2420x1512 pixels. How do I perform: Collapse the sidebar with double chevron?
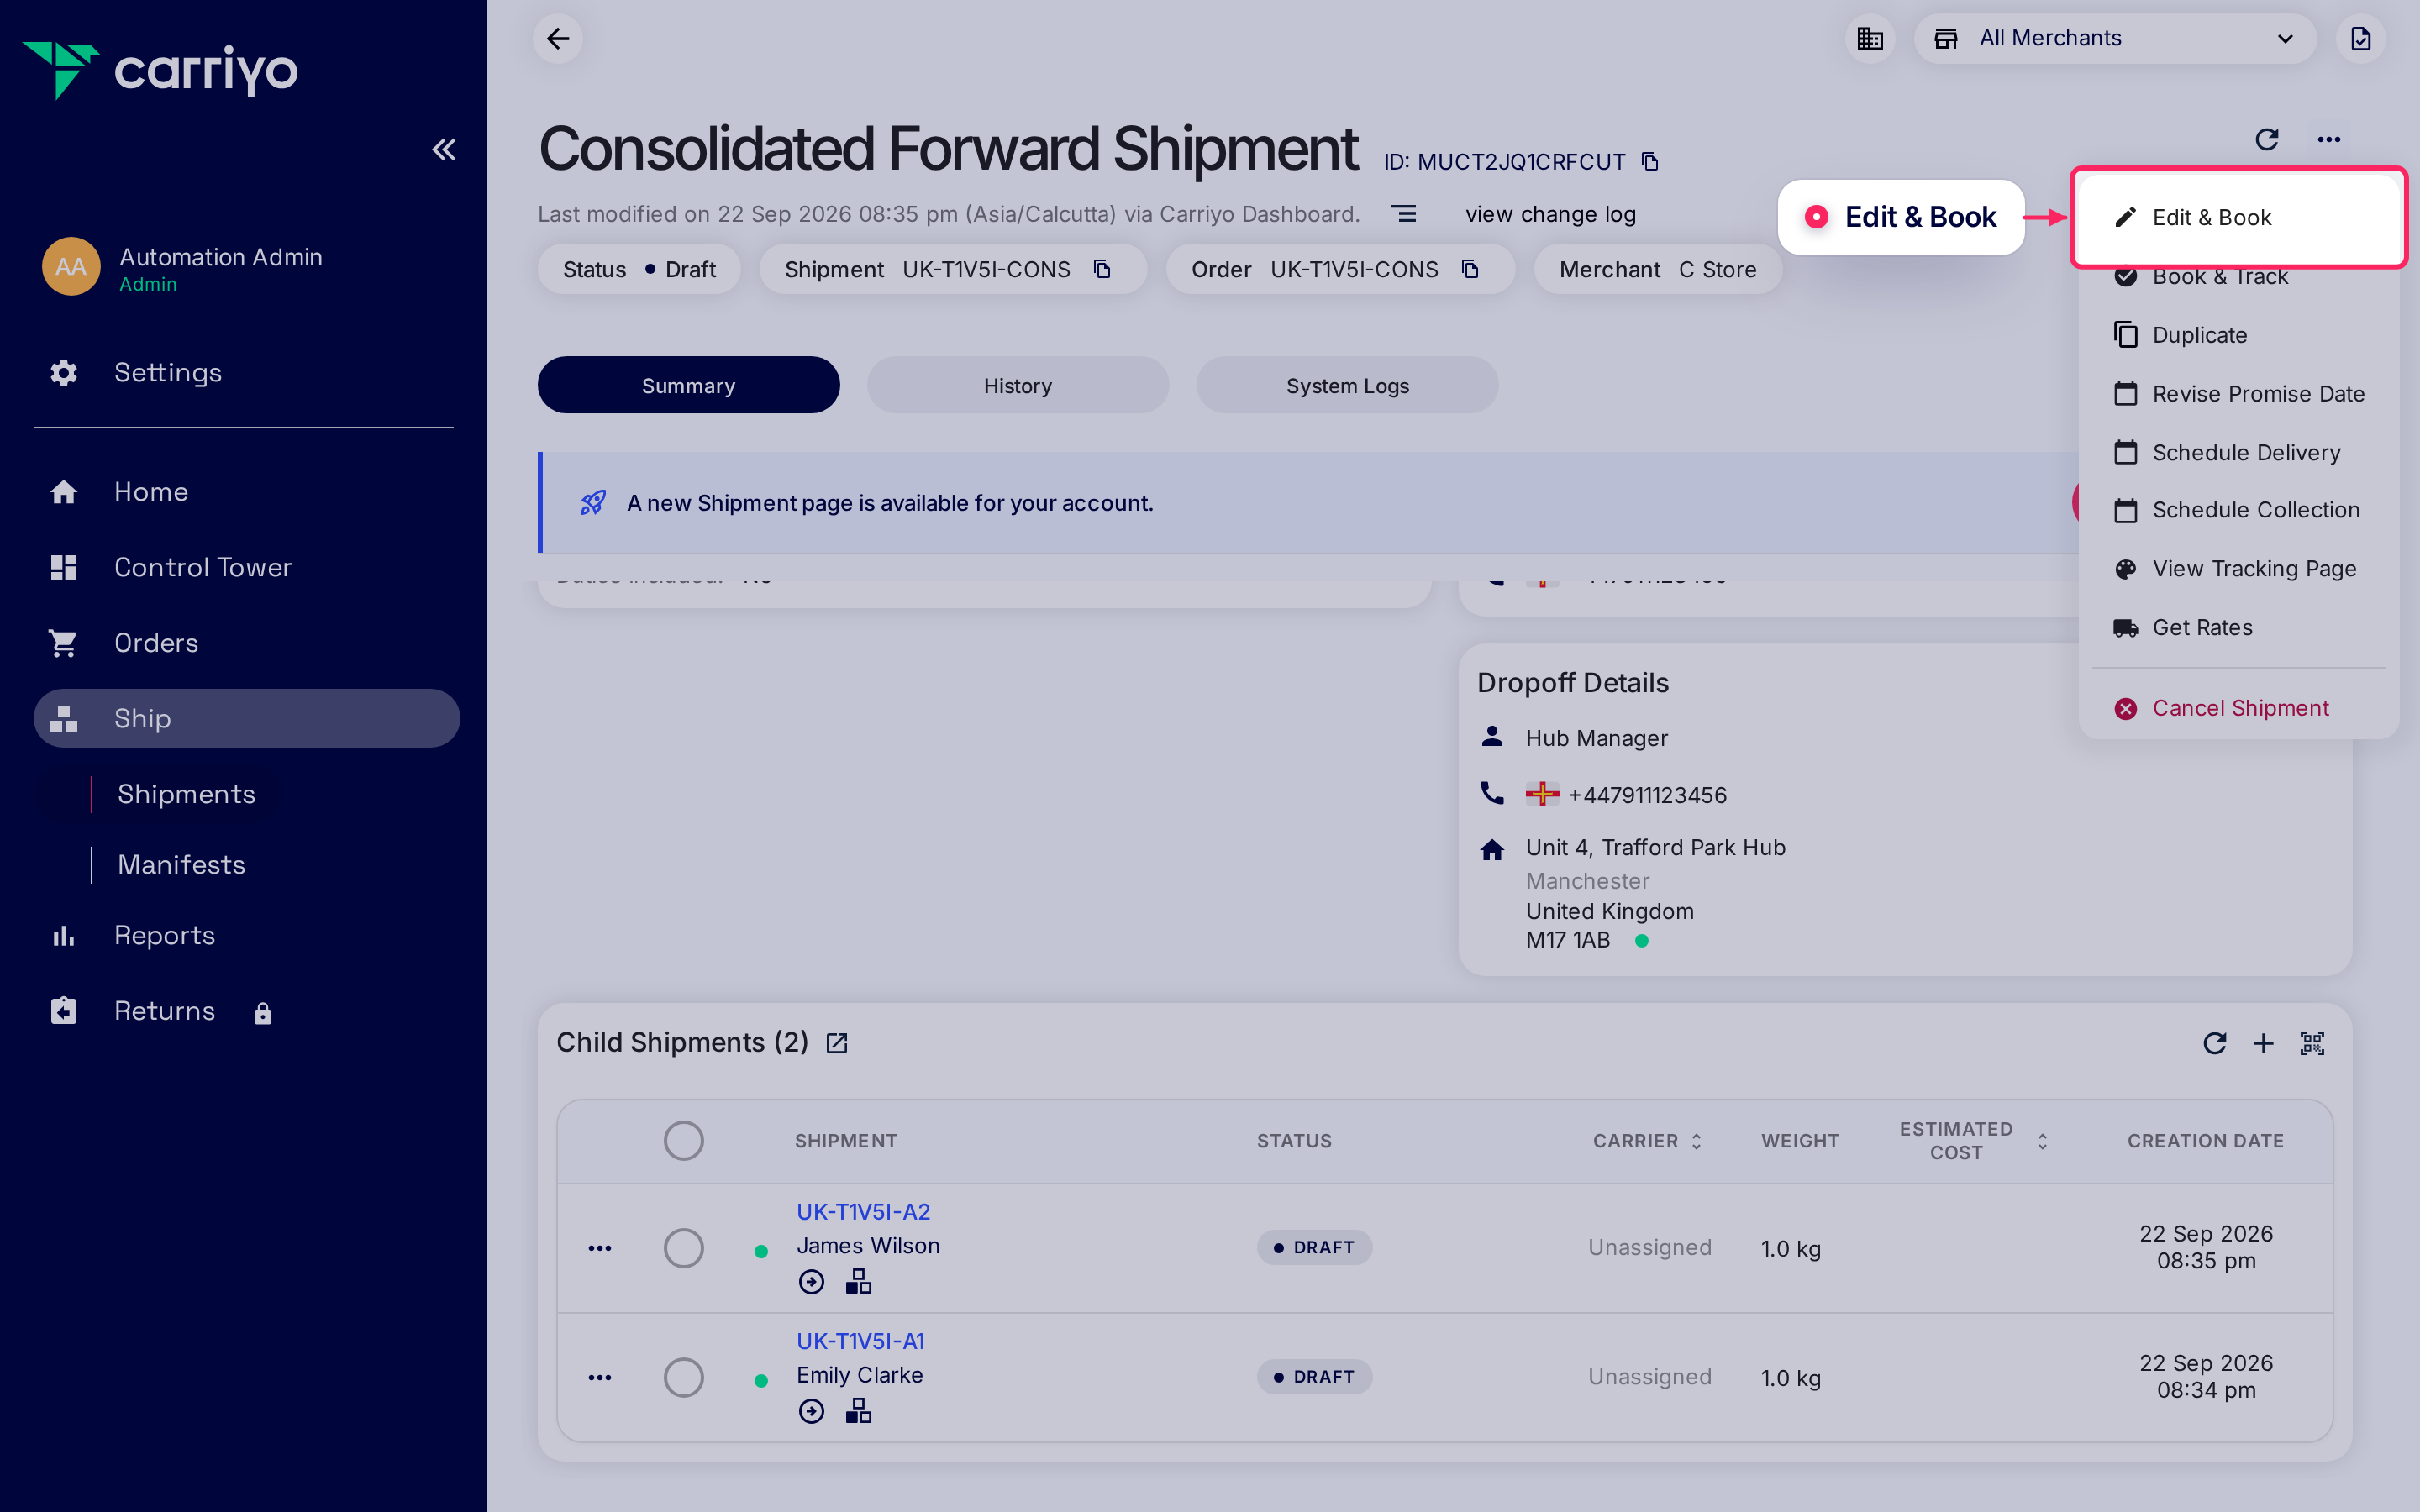pos(444,150)
